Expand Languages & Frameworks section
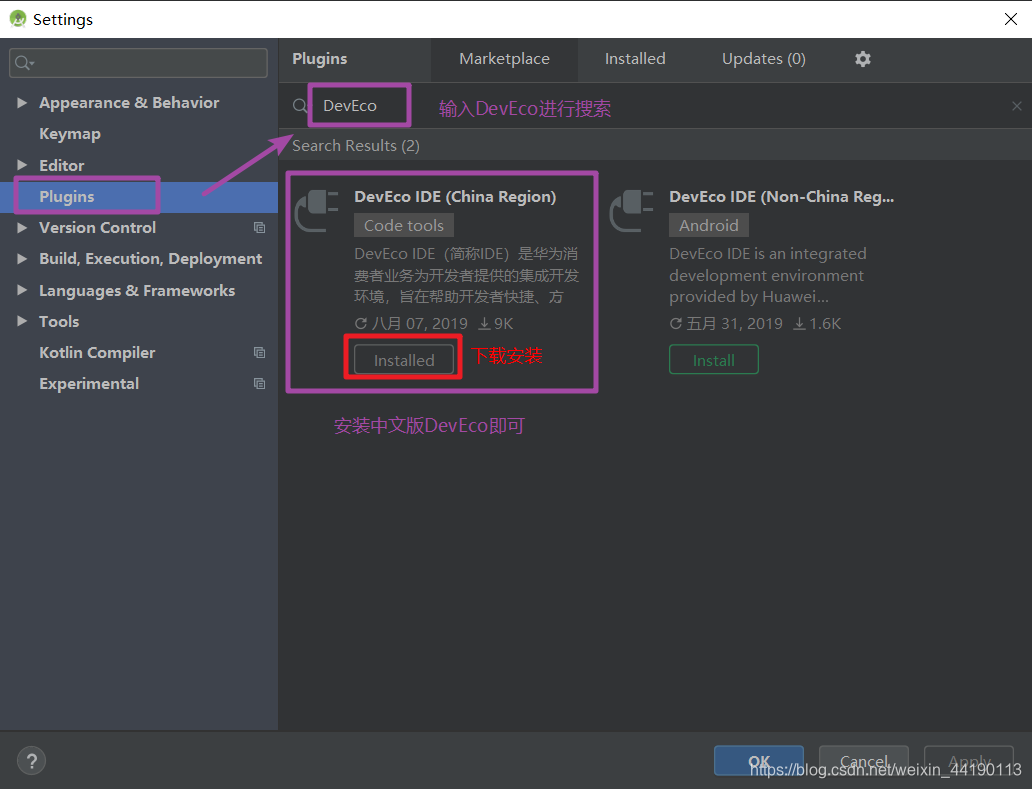The width and height of the screenshot is (1032, 789). coord(22,290)
